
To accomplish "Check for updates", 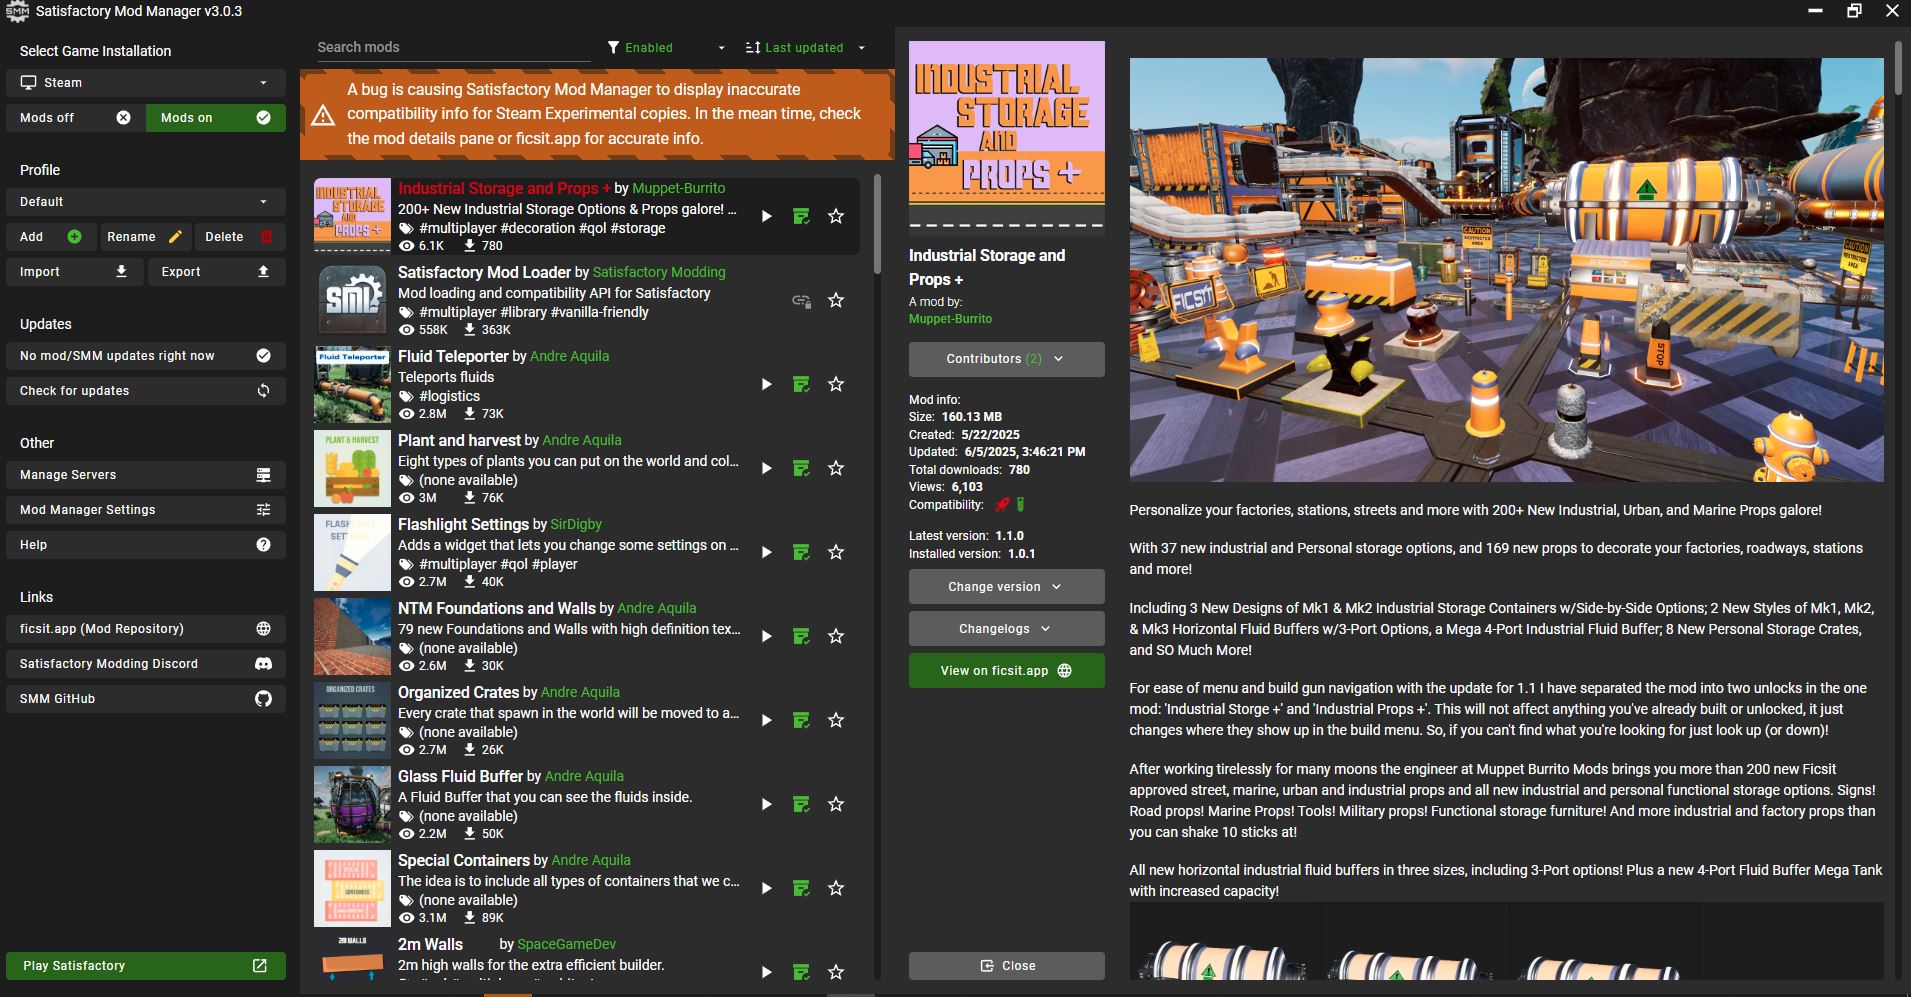I will (146, 391).
